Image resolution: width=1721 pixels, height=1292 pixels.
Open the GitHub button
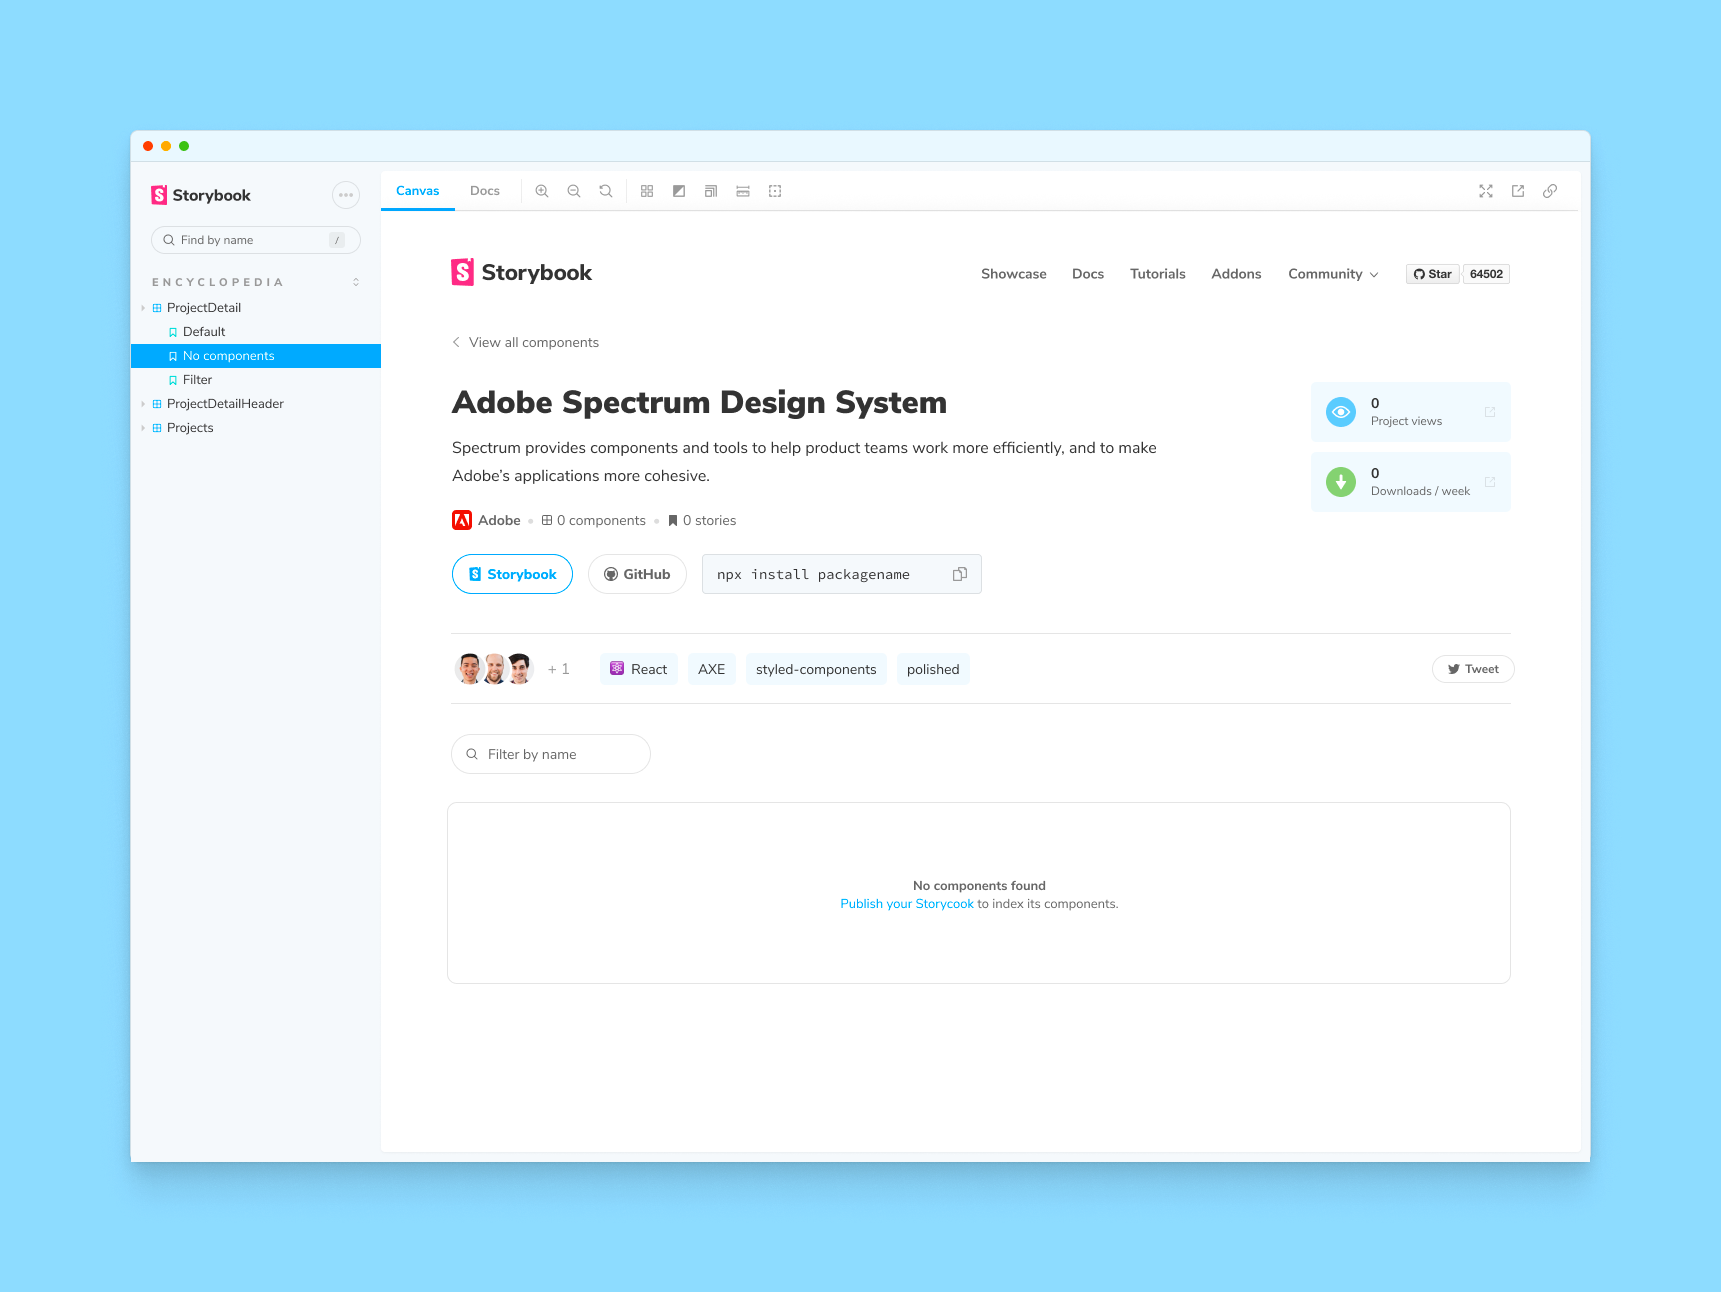pyautogui.click(x=637, y=574)
